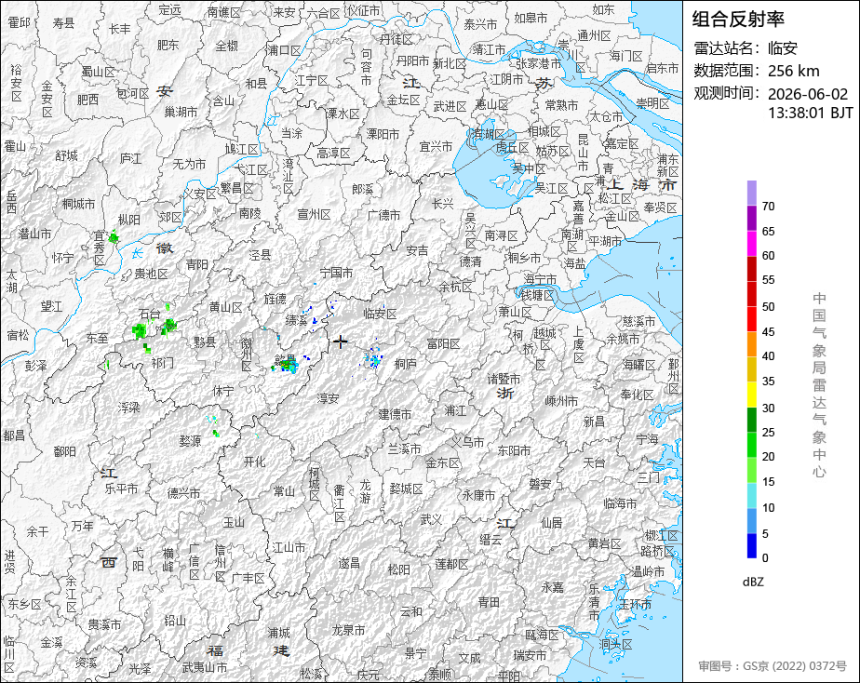Click the 义乌市 map label

click(468, 441)
